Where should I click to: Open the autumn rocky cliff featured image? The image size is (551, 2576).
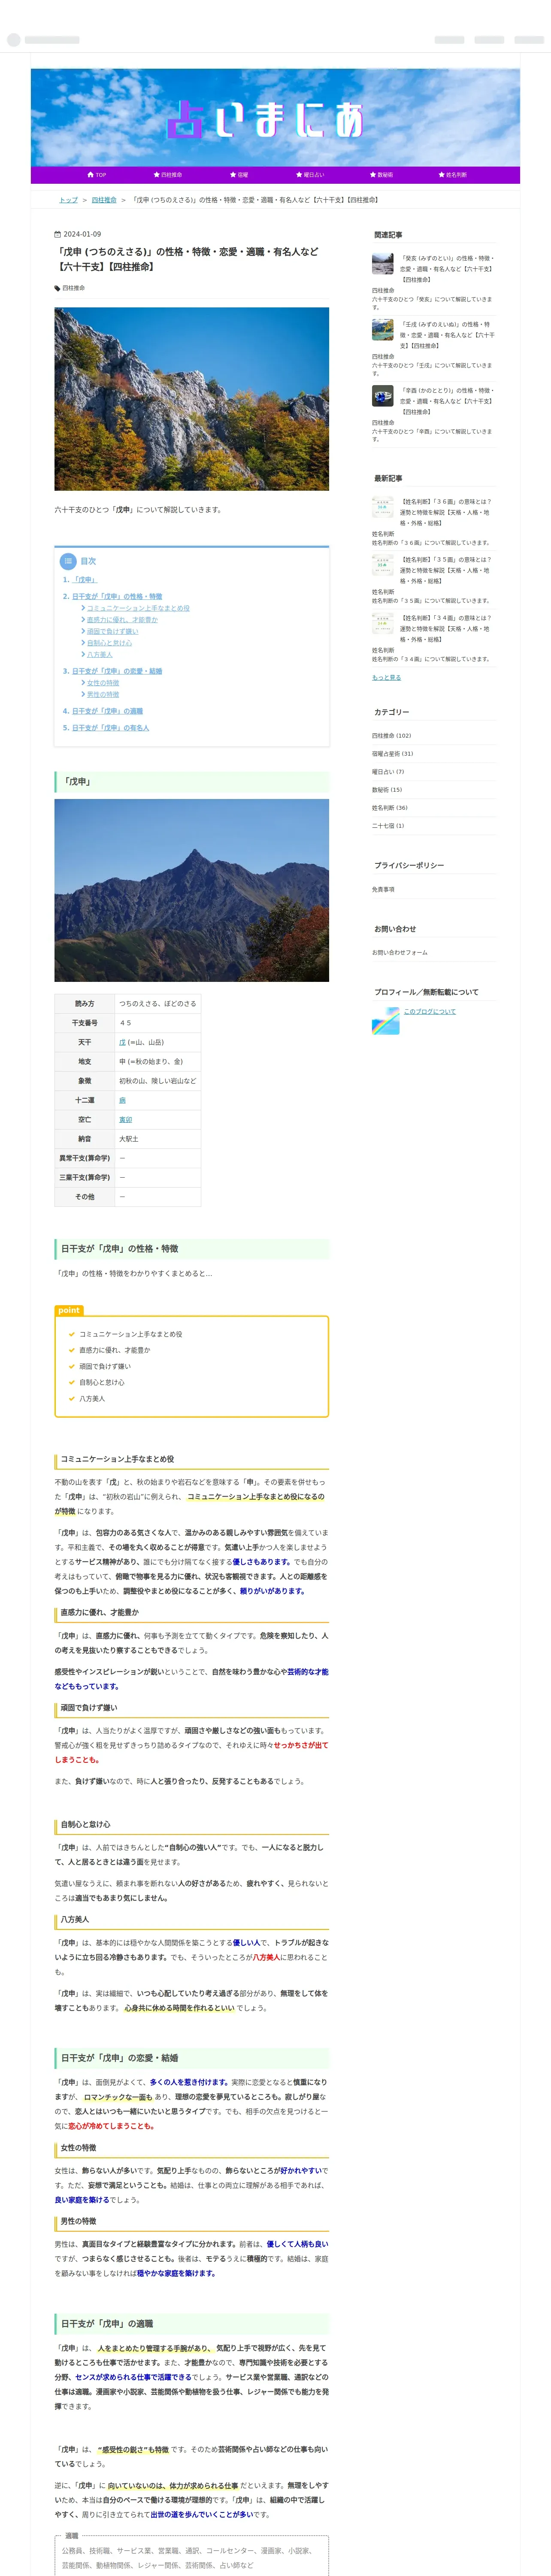click(191, 399)
